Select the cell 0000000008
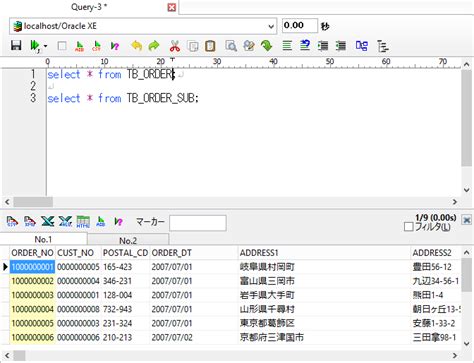 (x=78, y=309)
